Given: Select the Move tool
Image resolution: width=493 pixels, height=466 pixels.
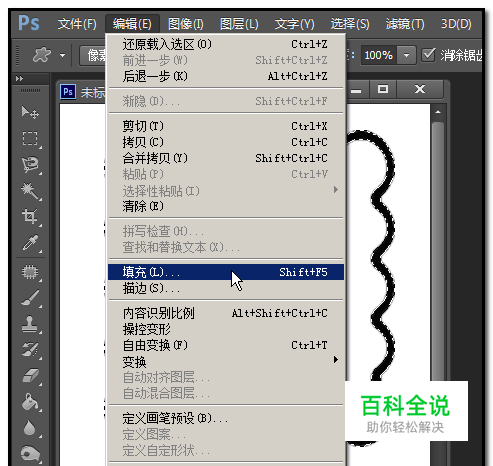Looking at the screenshot, I should (30, 112).
